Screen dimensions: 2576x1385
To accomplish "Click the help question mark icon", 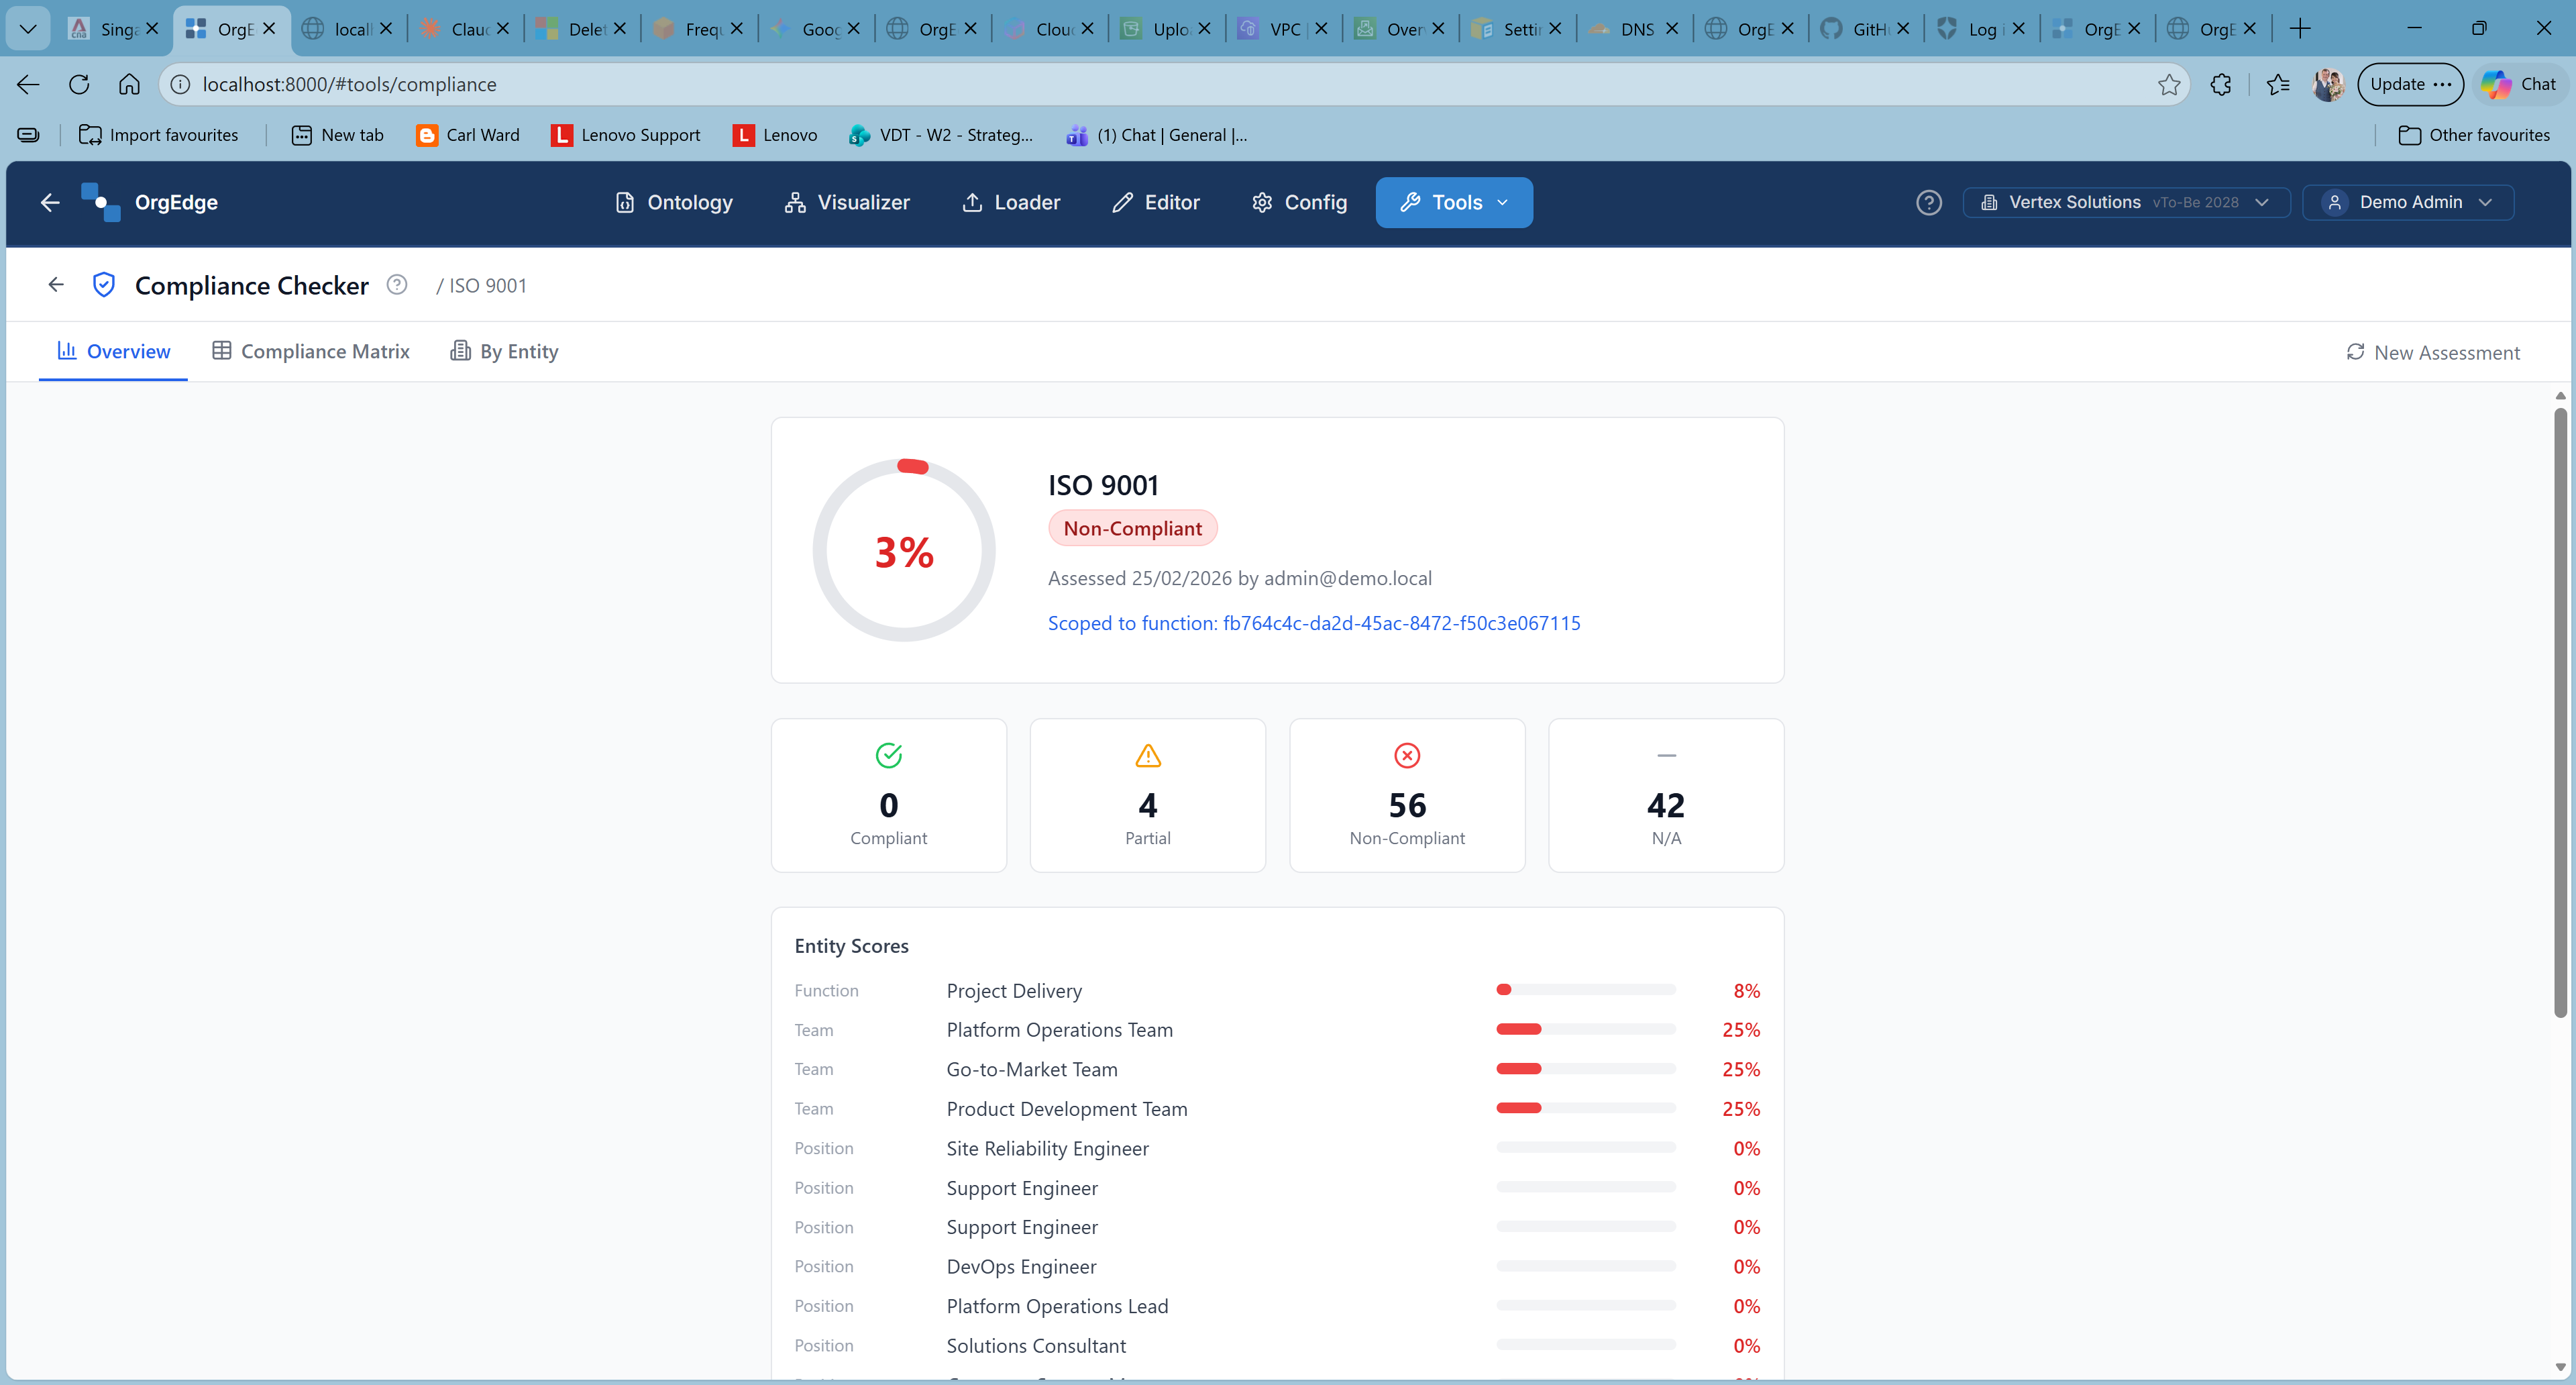I will pos(1929,202).
